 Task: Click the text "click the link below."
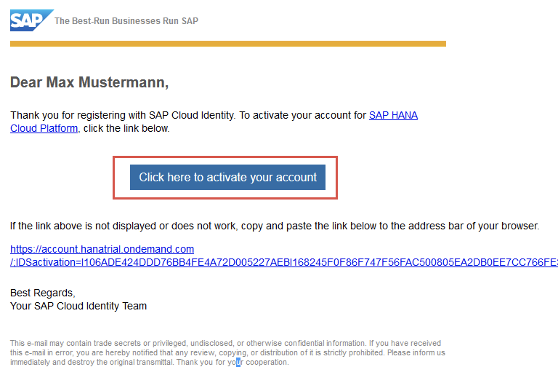[126, 128]
